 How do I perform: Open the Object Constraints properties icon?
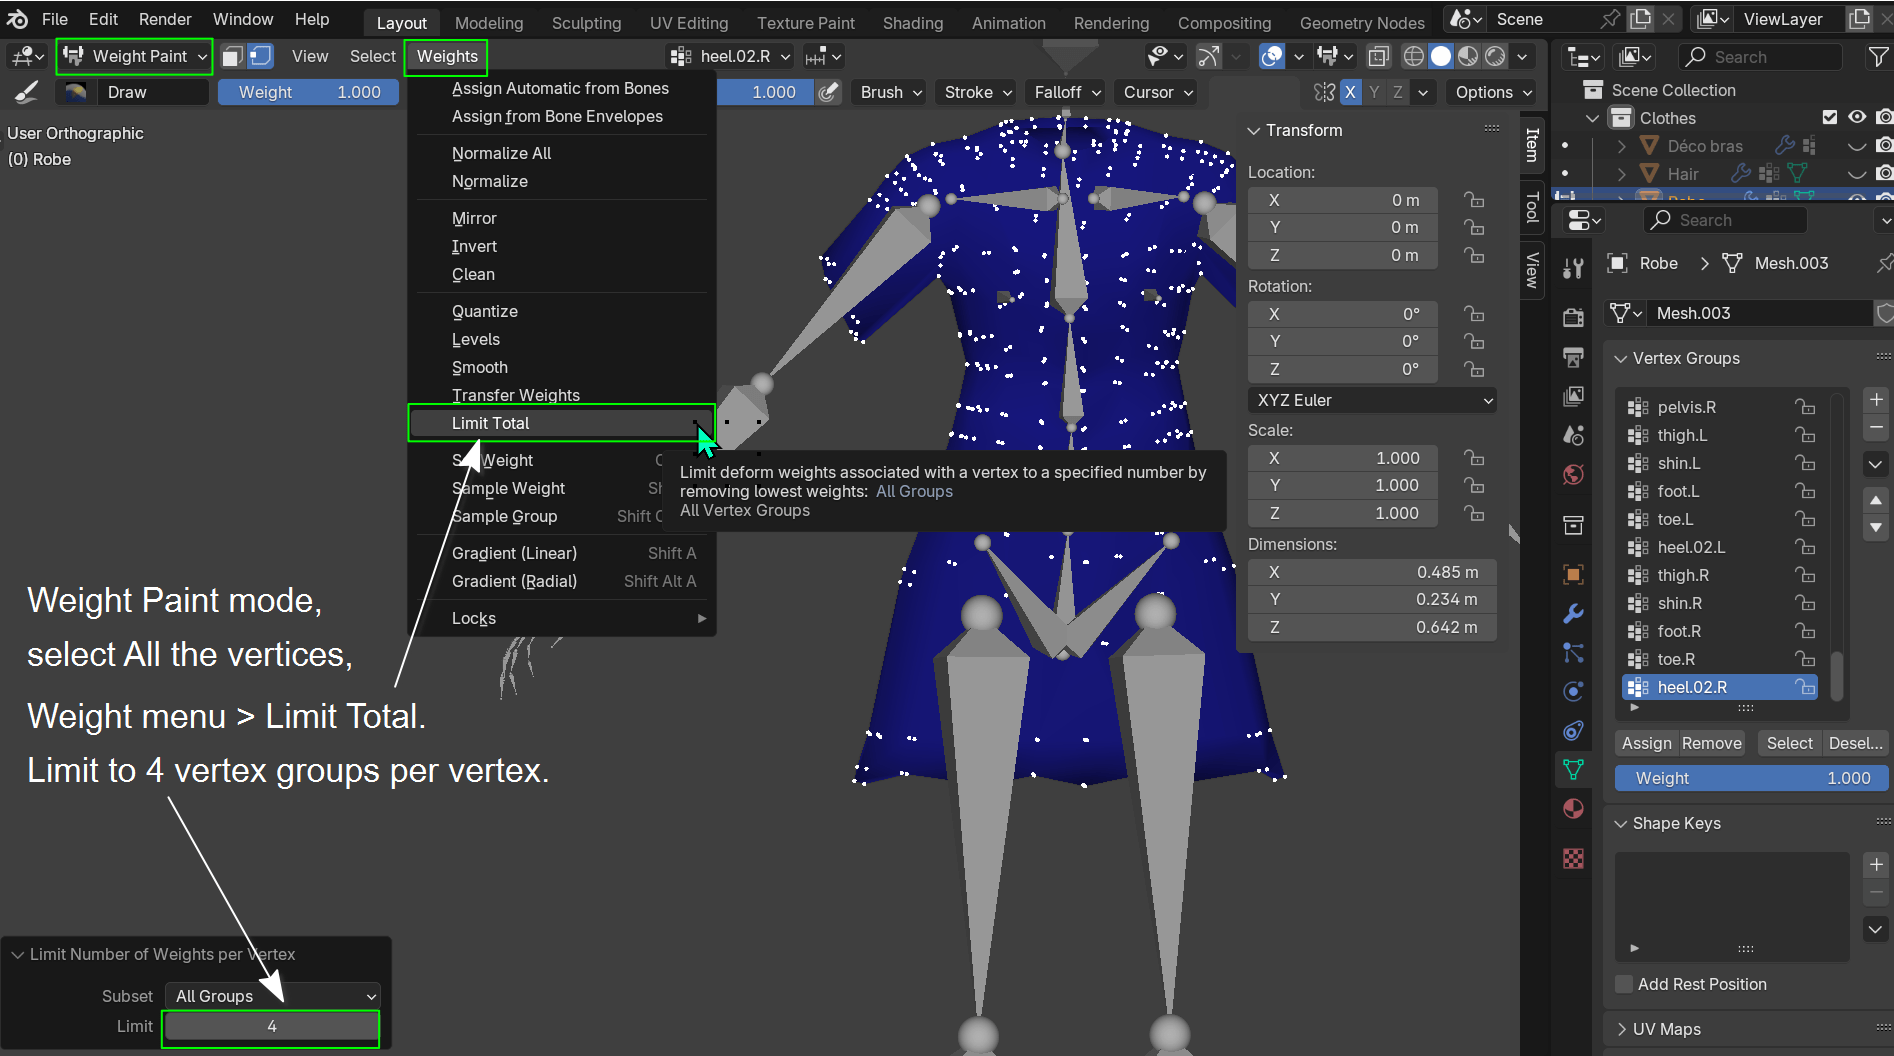tap(1573, 730)
